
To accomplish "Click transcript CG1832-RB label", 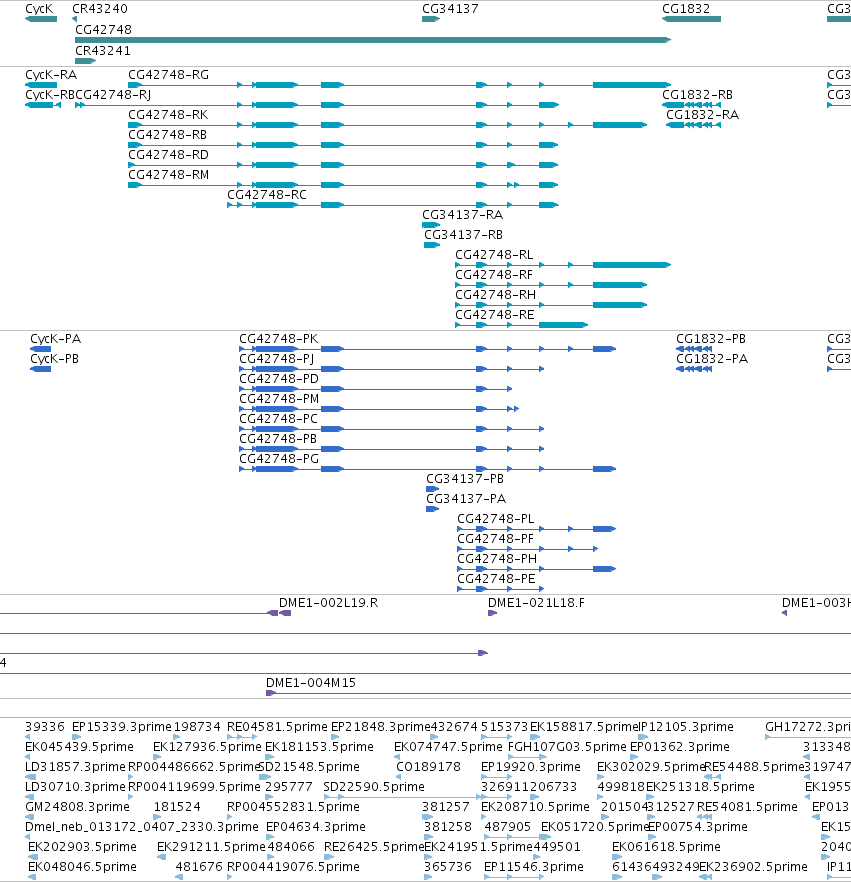I will [x=697, y=94].
